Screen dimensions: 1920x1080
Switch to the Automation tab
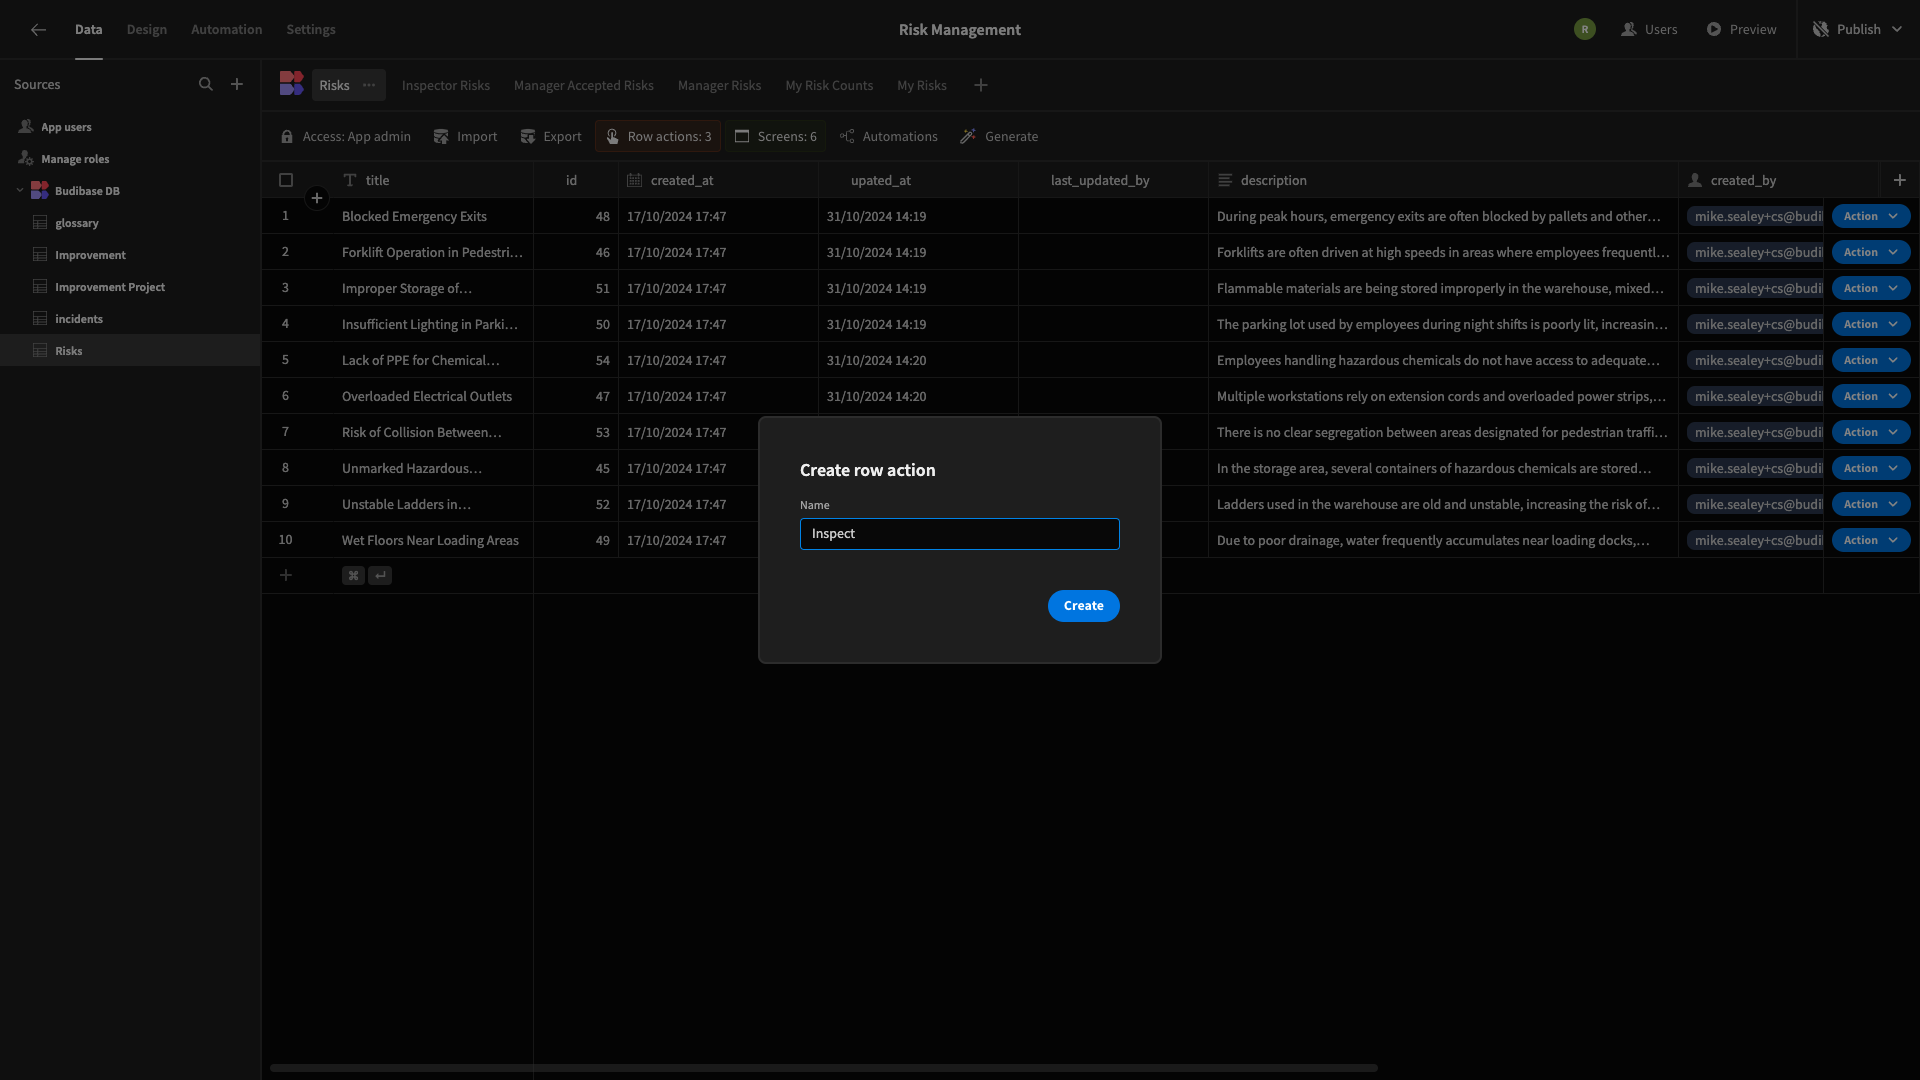pos(227,30)
